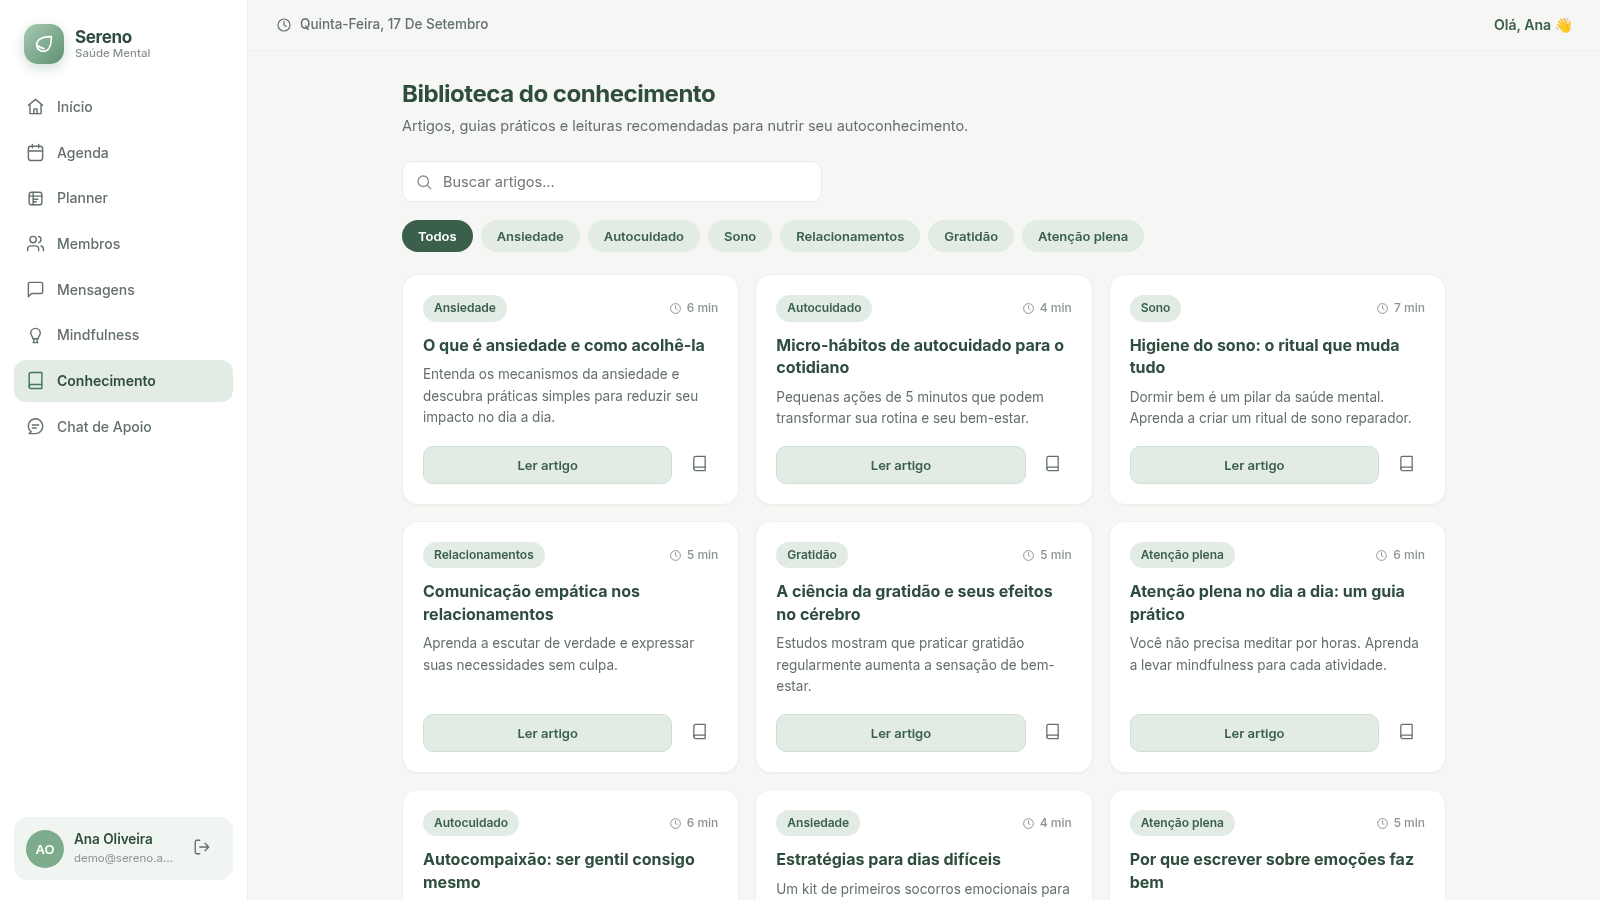
Task: Click the logout icon beside Ana Oliveira
Action: [x=202, y=848]
